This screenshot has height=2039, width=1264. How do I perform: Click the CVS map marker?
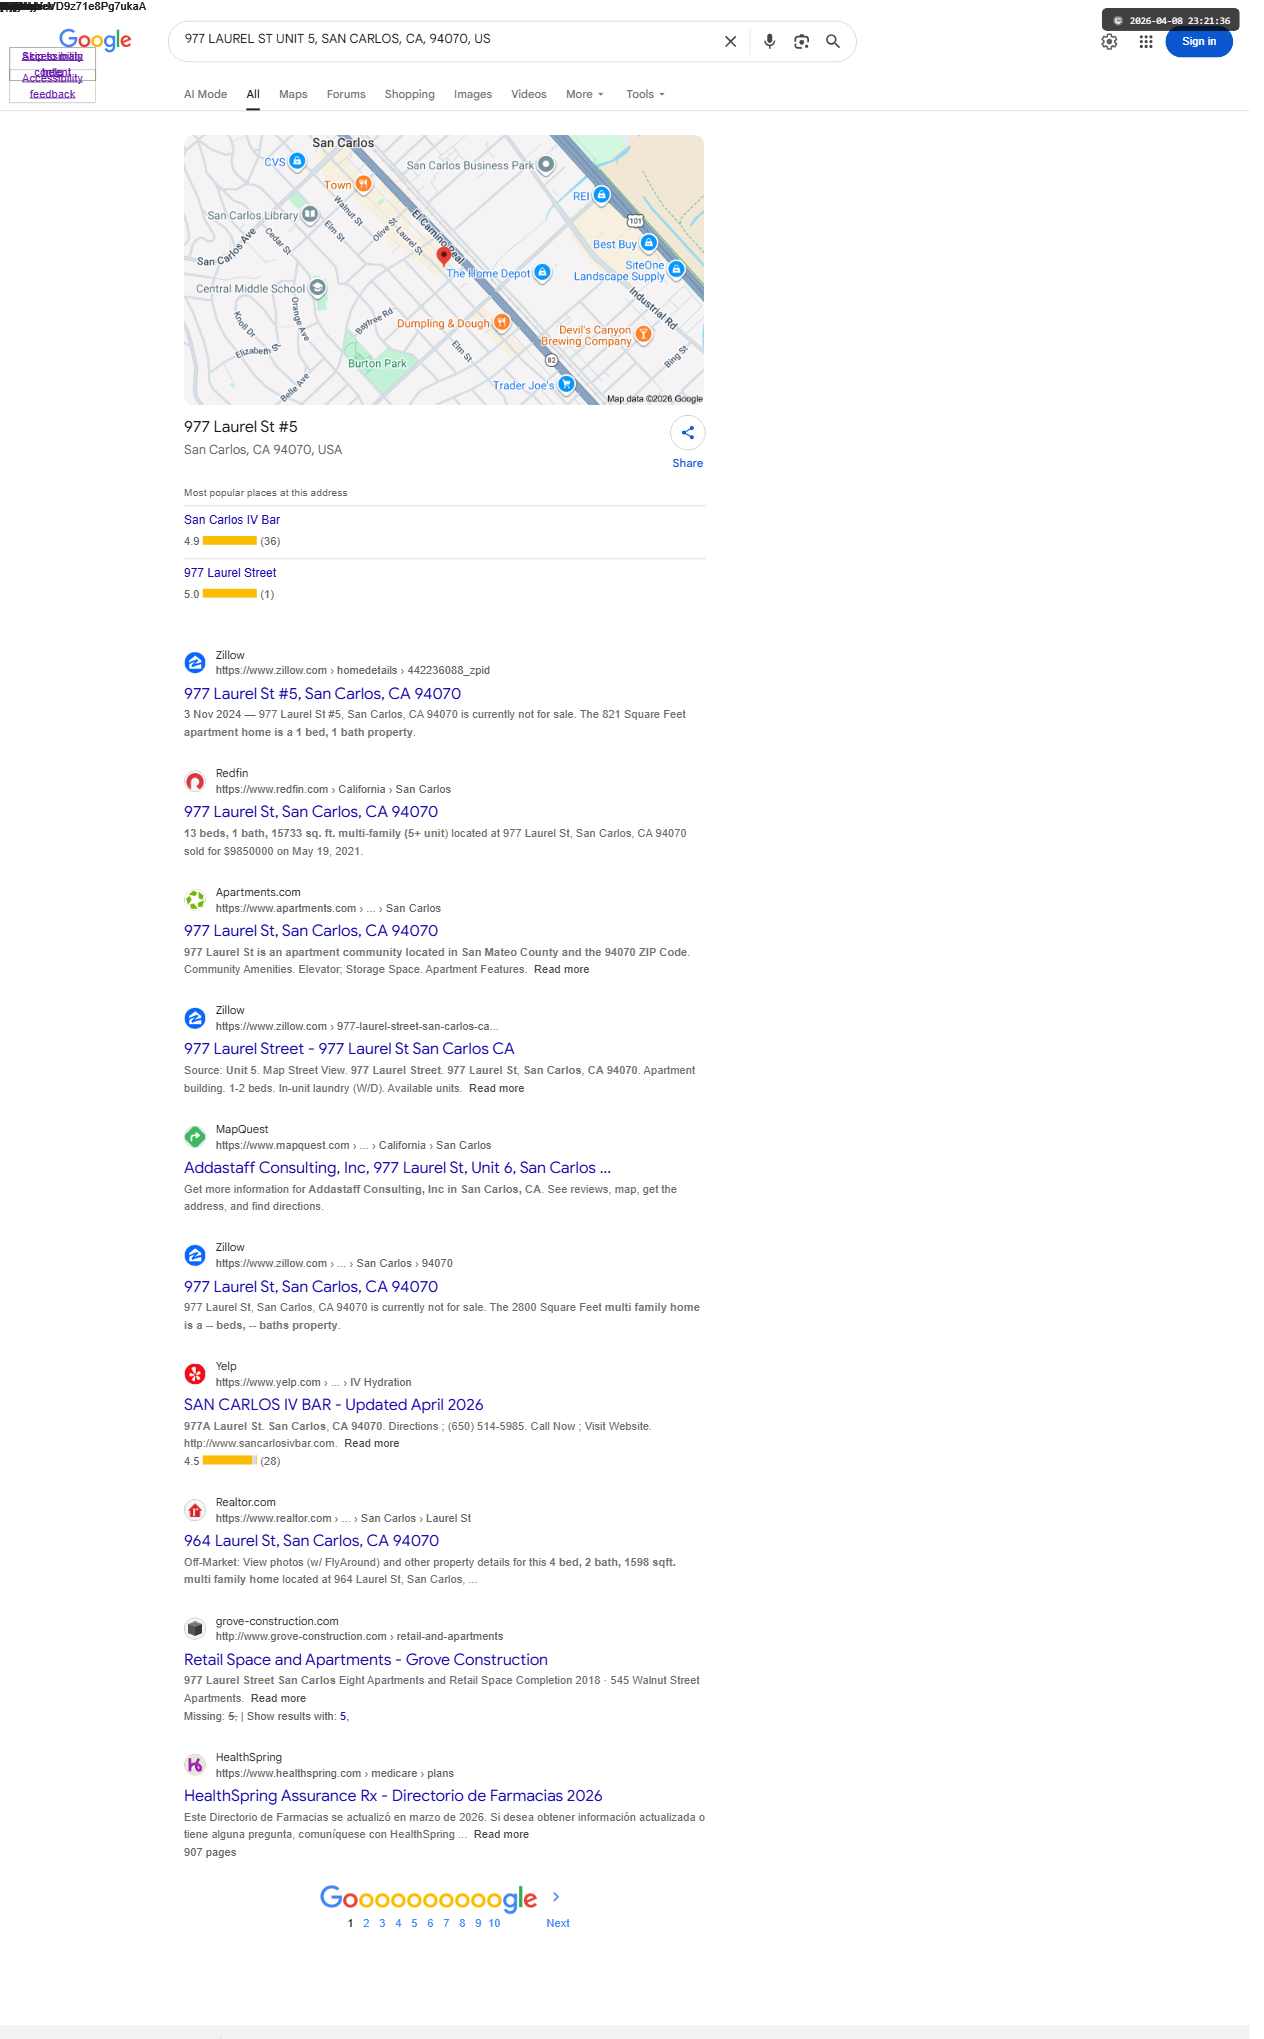pos(297,161)
